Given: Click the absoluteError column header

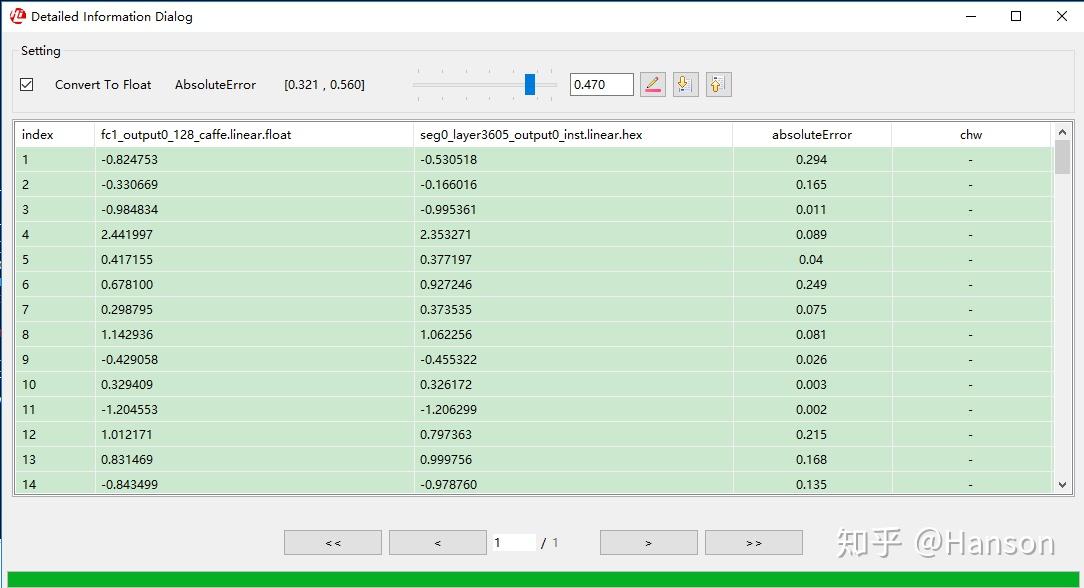Looking at the screenshot, I should click(813, 134).
